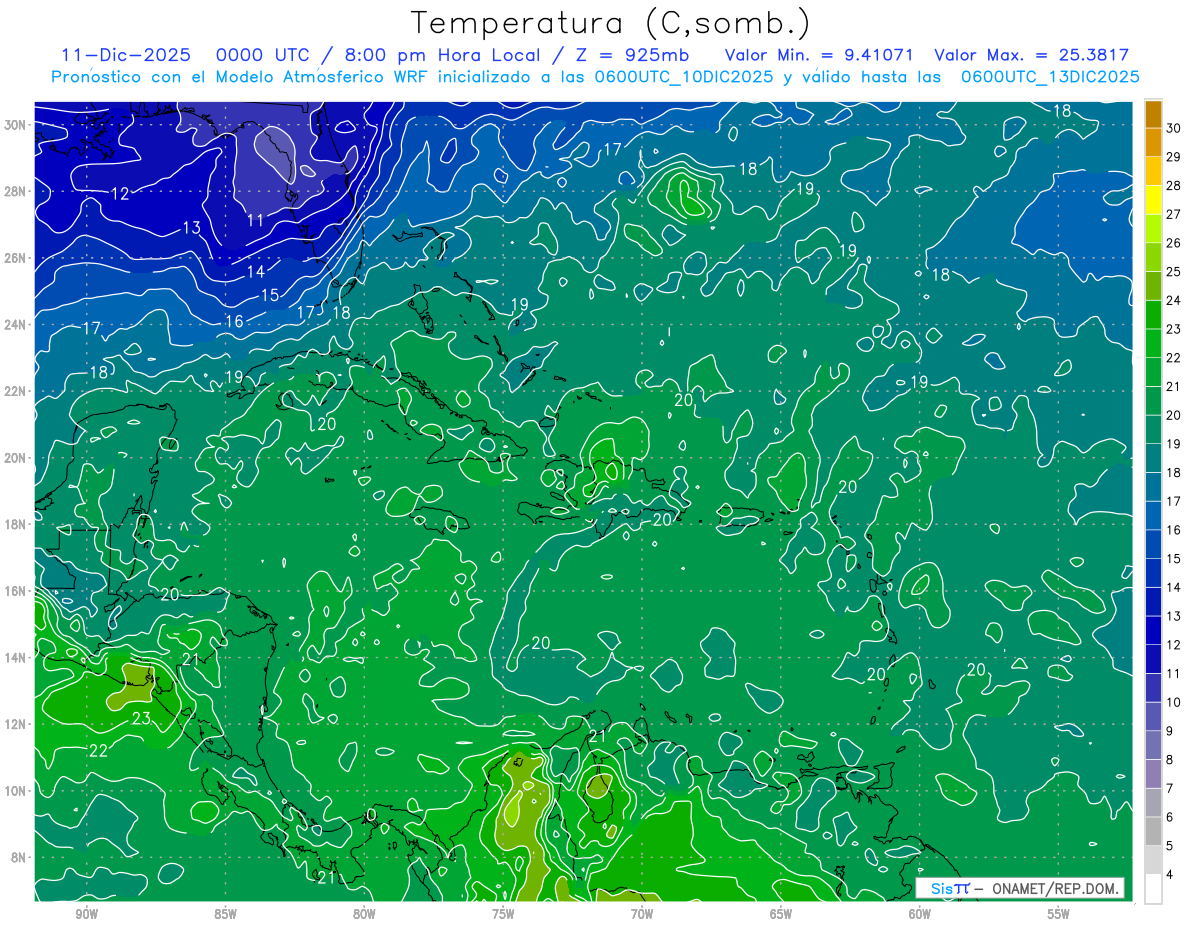Click the yellow swatch between 27 and 28
1200x927 pixels.
point(1153,200)
